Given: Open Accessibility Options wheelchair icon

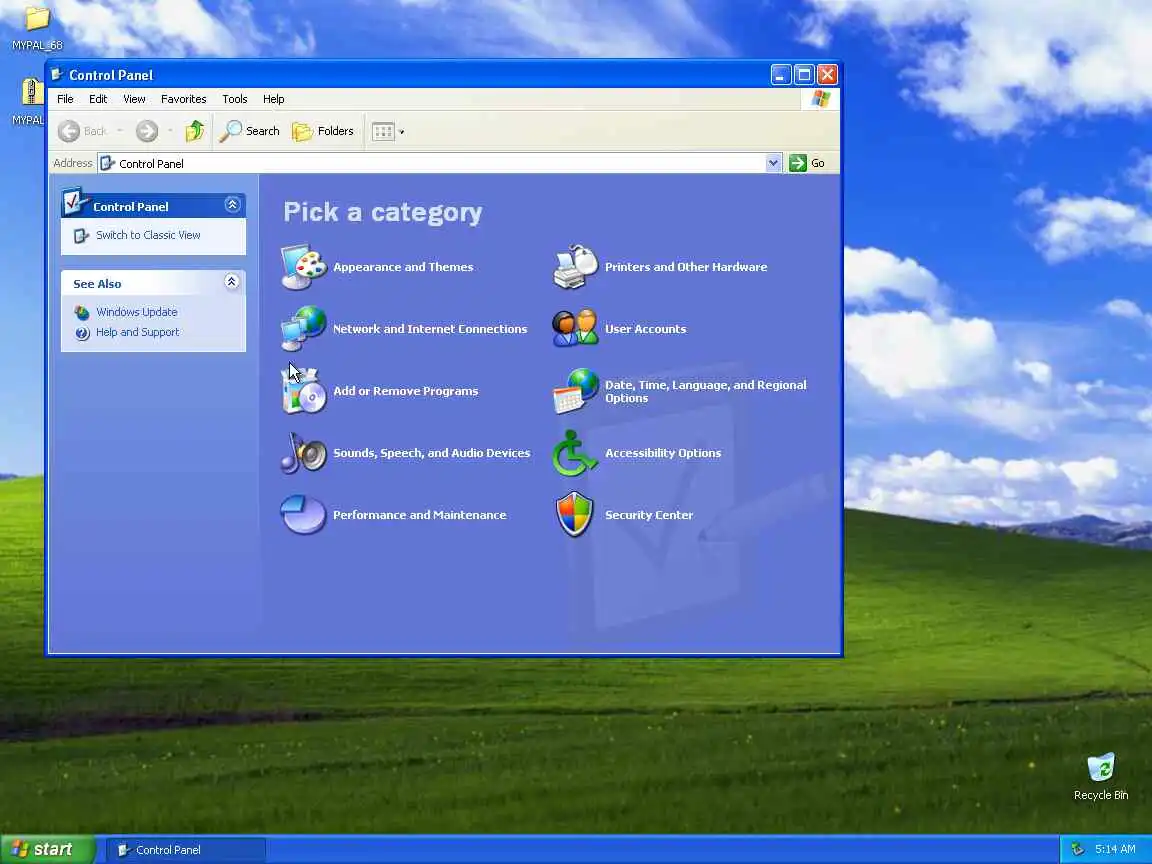Looking at the screenshot, I should [575, 453].
